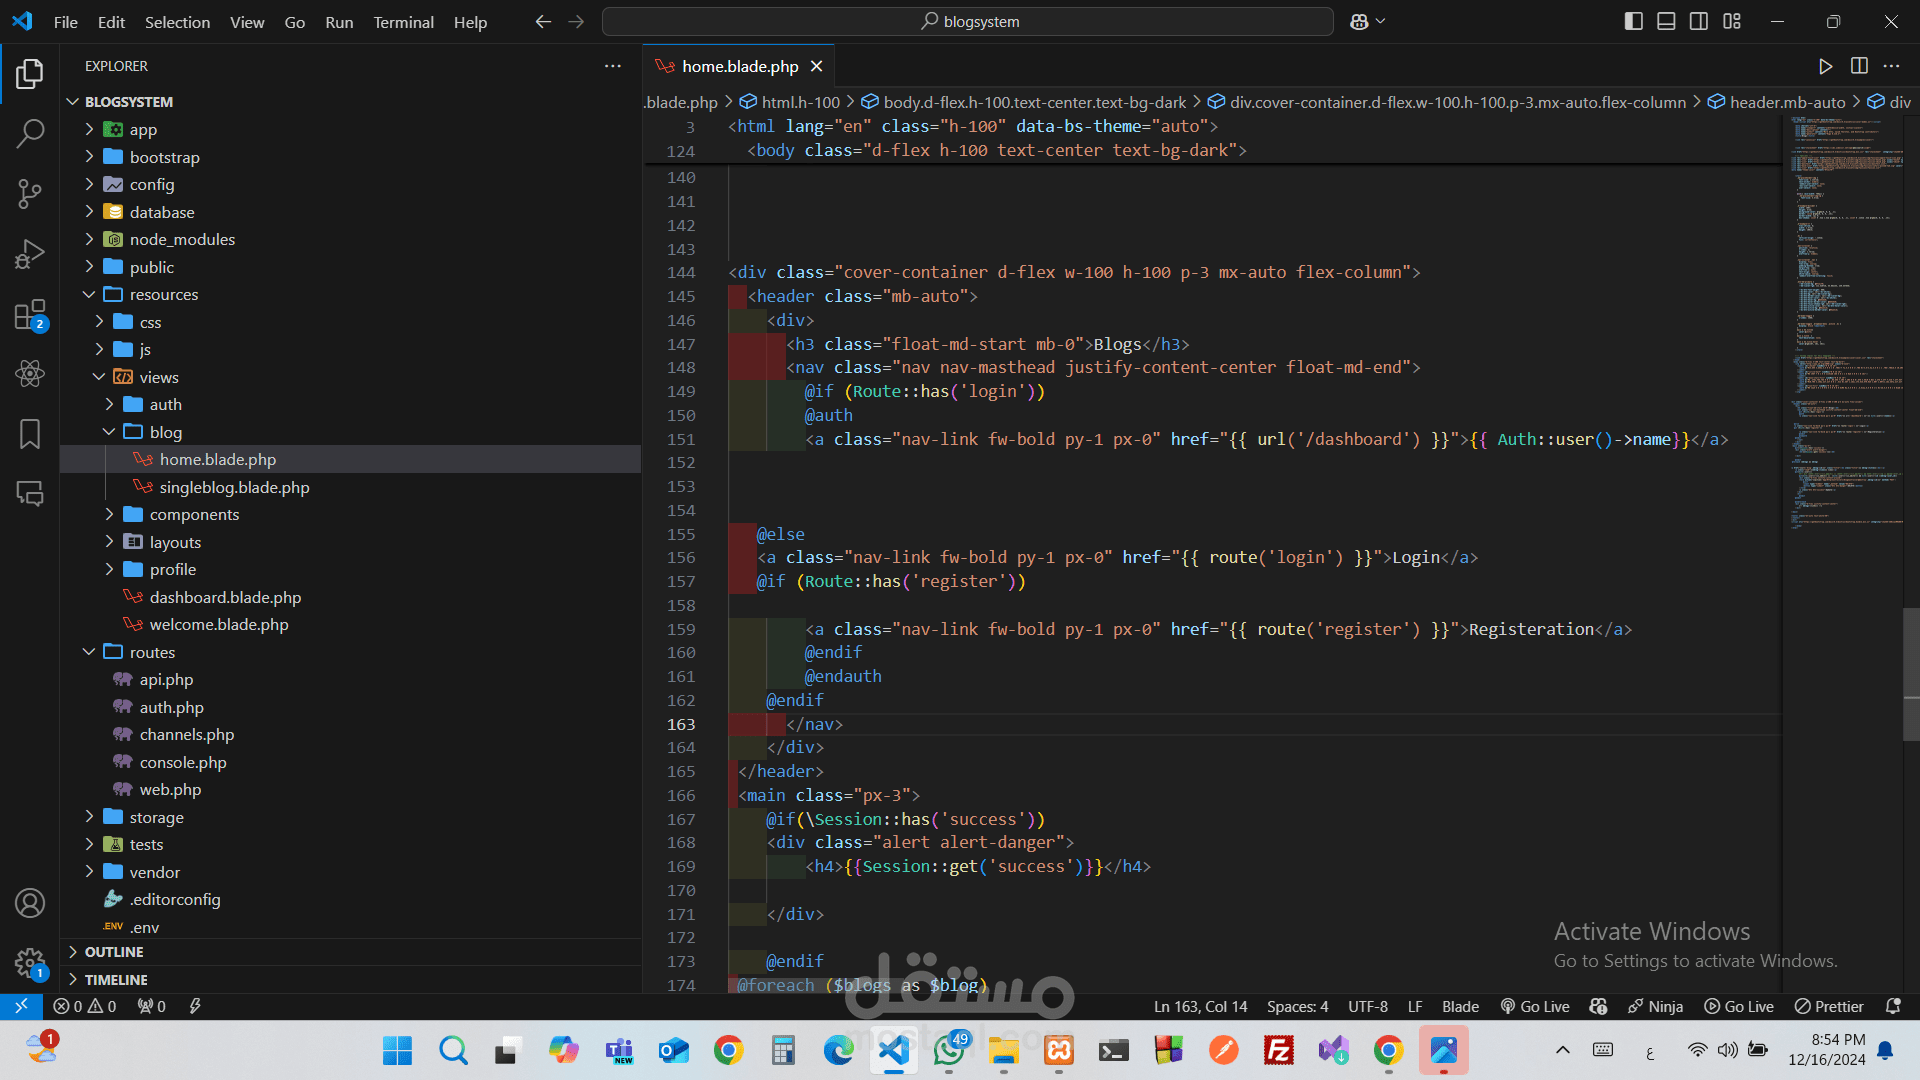Open the Selection menu
This screenshot has height=1080, width=1920.
tap(177, 22)
